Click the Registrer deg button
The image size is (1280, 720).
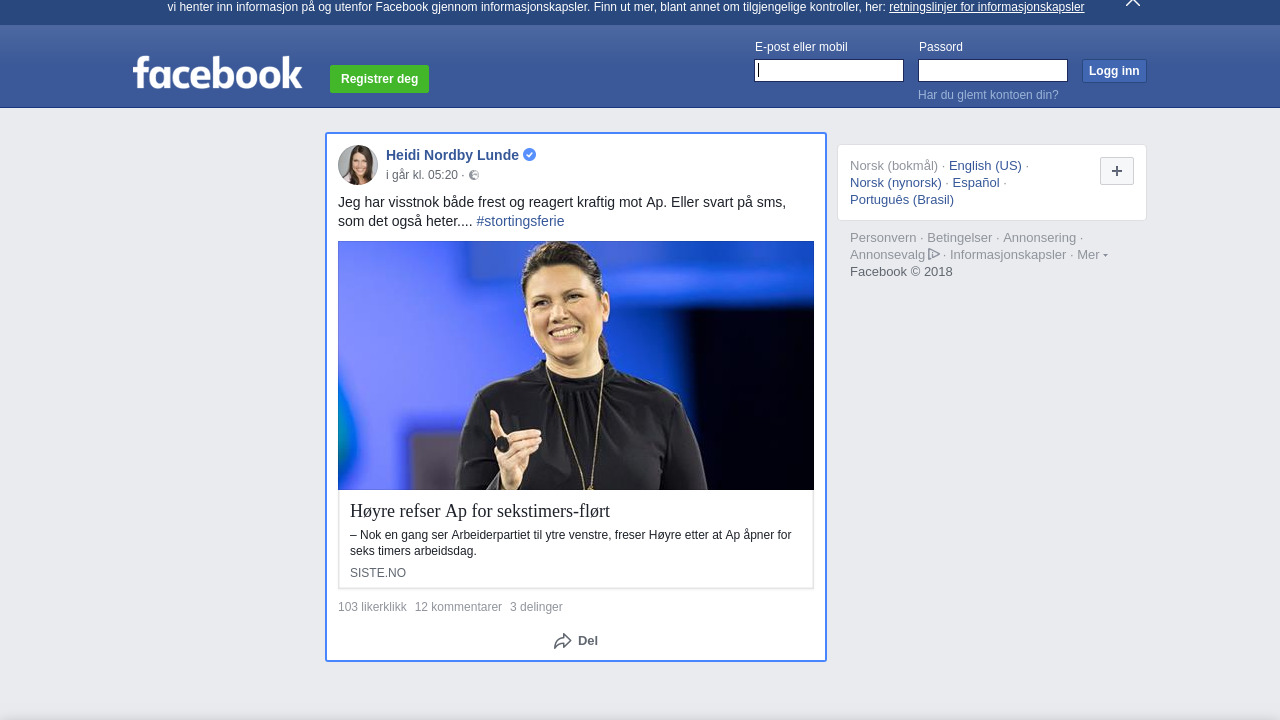[379, 79]
